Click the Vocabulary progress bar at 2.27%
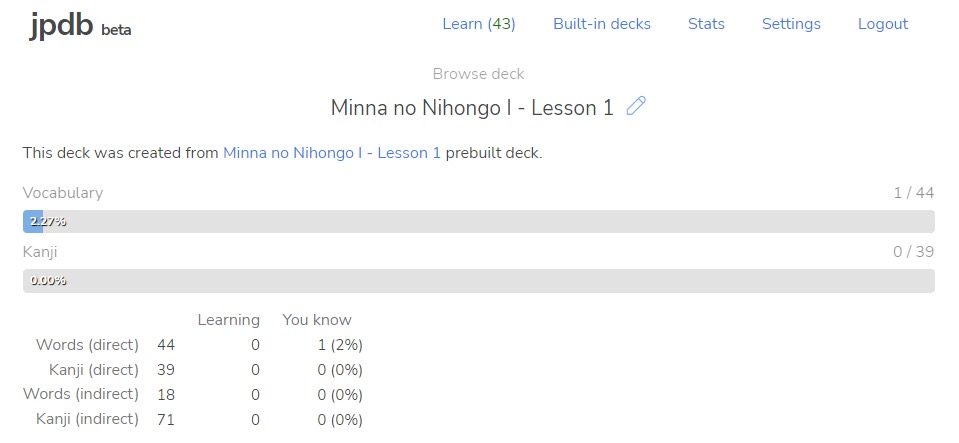Viewport: 959px width, 443px height. click(x=479, y=222)
